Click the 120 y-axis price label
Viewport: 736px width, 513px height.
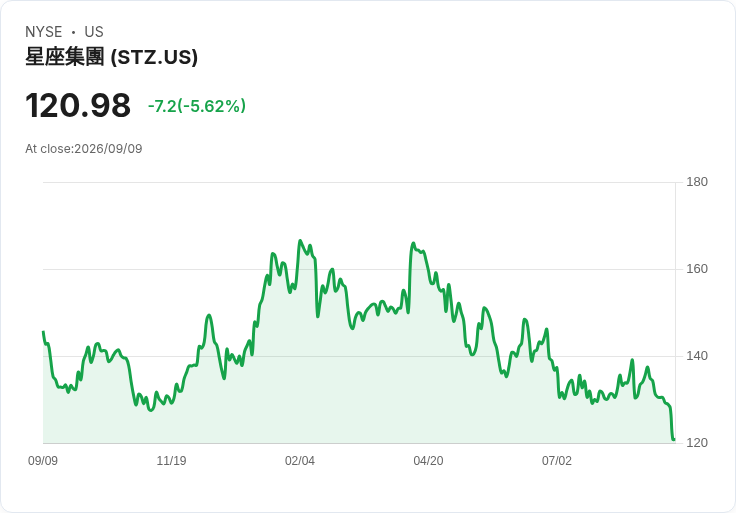(697, 443)
